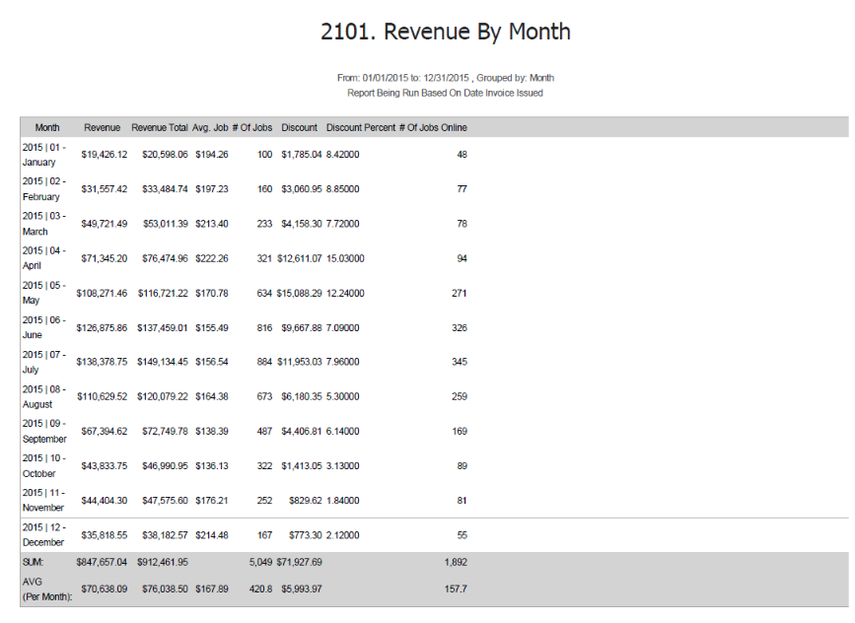Click the # Of Jobs column header

tap(252, 128)
